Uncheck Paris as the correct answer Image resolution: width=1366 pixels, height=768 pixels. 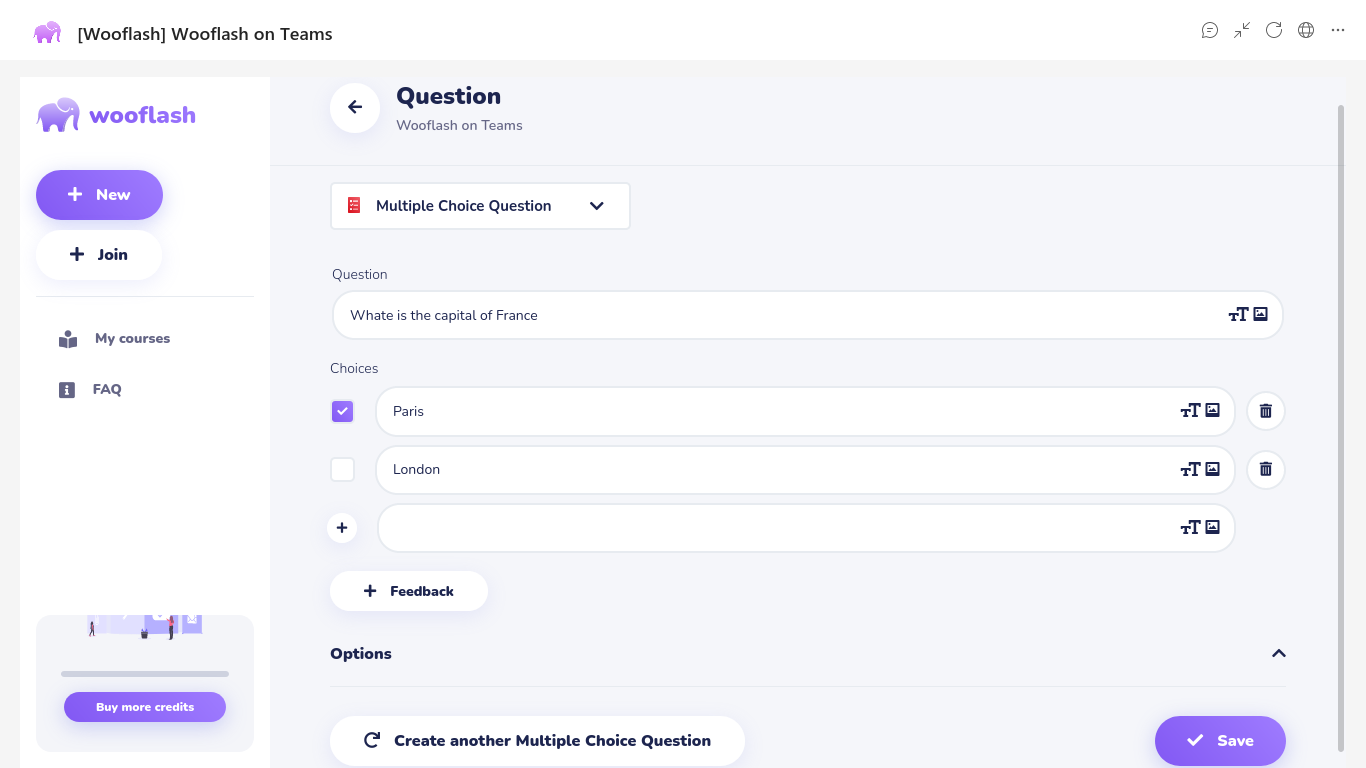342,411
